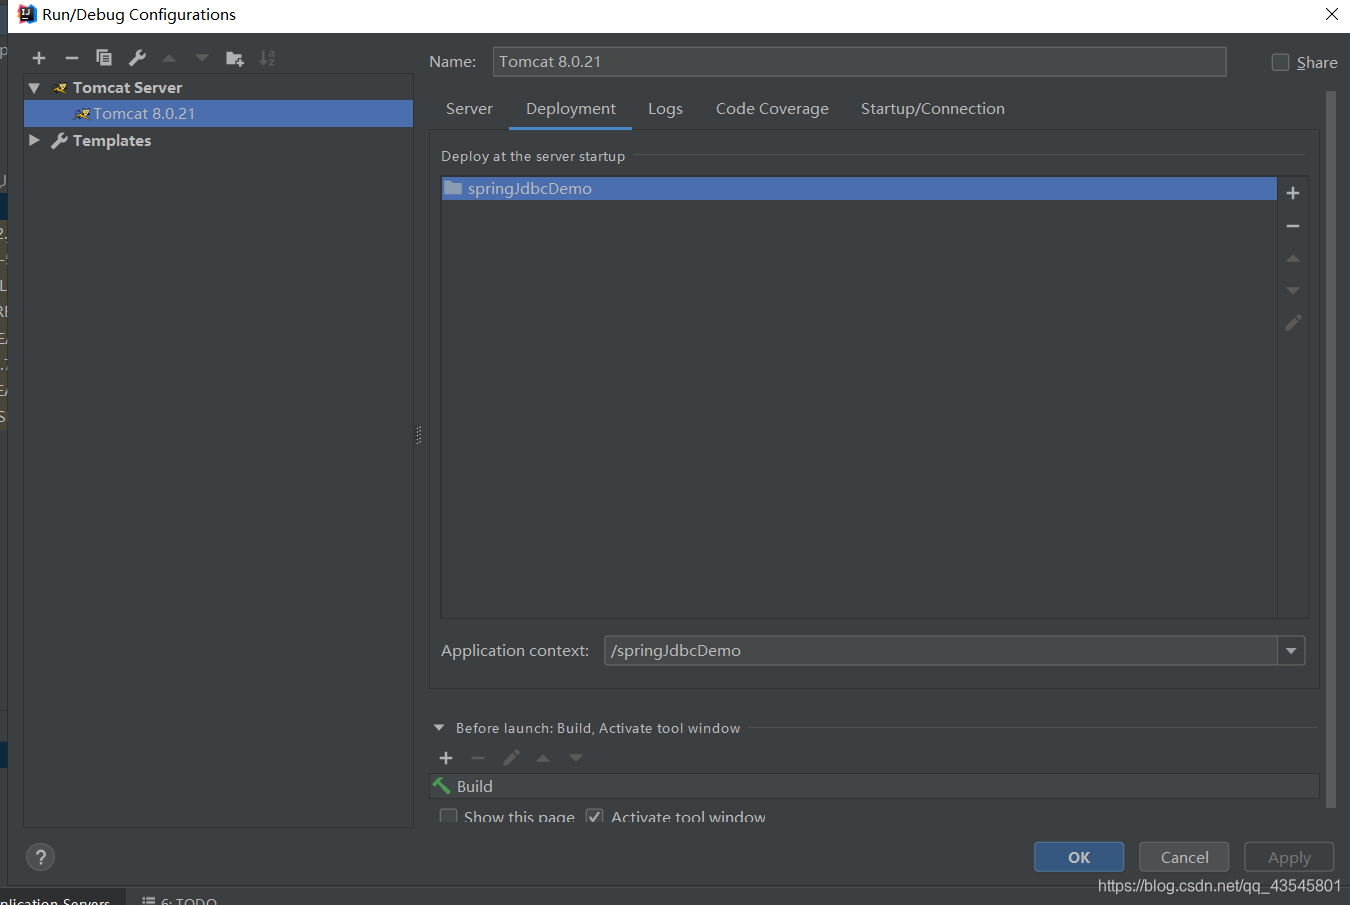Add deployment artifact plus button
The width and height of the screenshot is (1350, 905).
pyautogui.click(x=1293, y=193)
